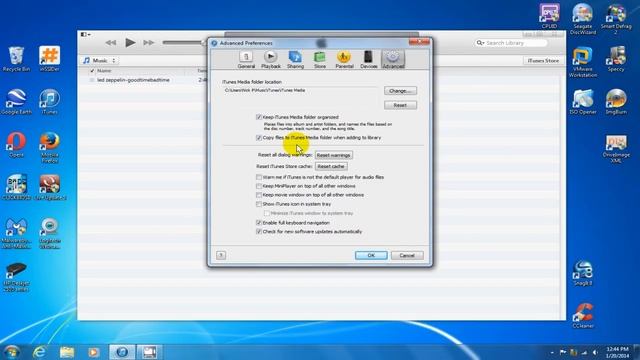Open Windows Media Player from the taskbar
This screenshot has height=360, width=640.
point(93,352)
